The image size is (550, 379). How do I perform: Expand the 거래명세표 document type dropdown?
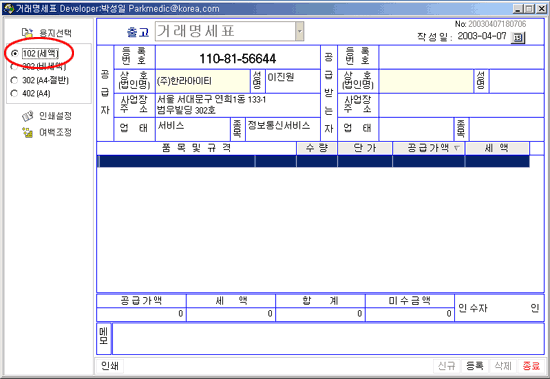[300, 31]
